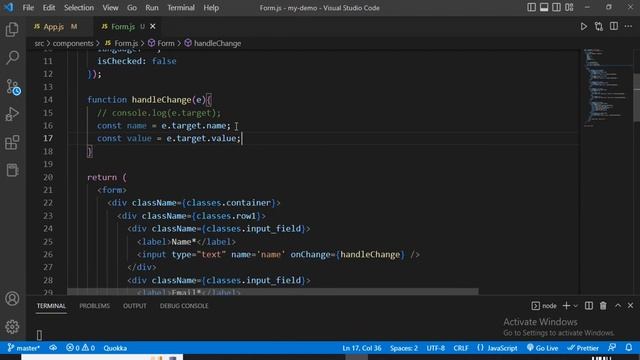Open the Go menu

click(131, 8)
